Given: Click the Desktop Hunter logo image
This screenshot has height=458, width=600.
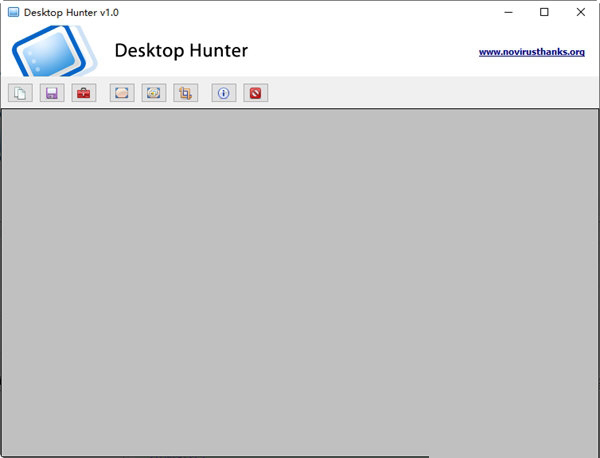Looking at the screenshot, I should tap(54, 51).
